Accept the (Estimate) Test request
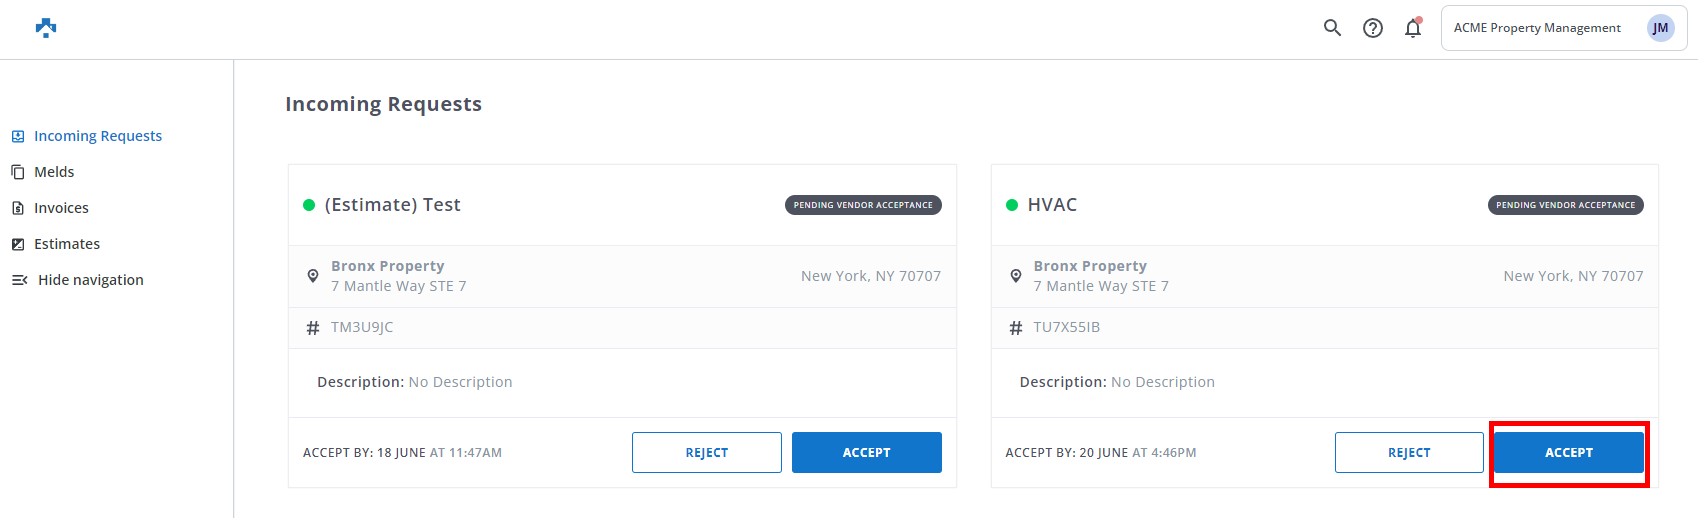Image resolution: width=1698 pixels, height=518 pixels. [866, 453]
